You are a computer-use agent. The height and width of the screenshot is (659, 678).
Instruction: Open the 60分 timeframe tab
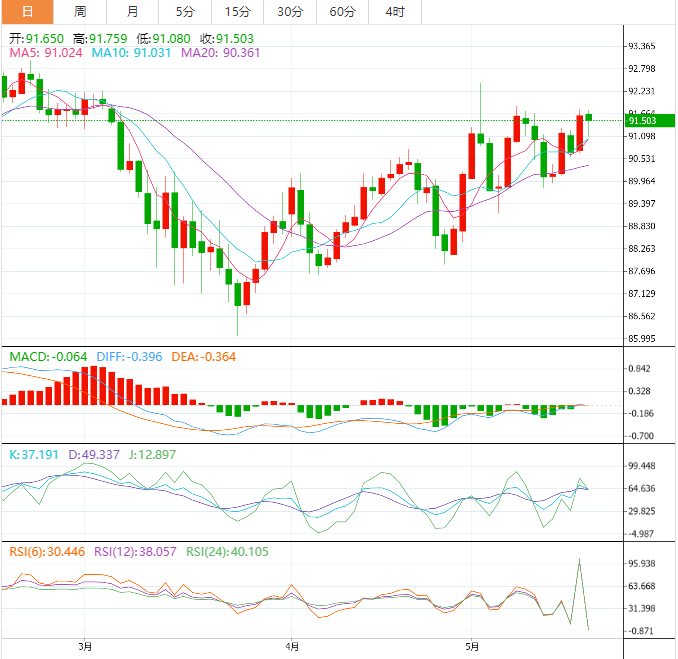(x=342, y=12)
